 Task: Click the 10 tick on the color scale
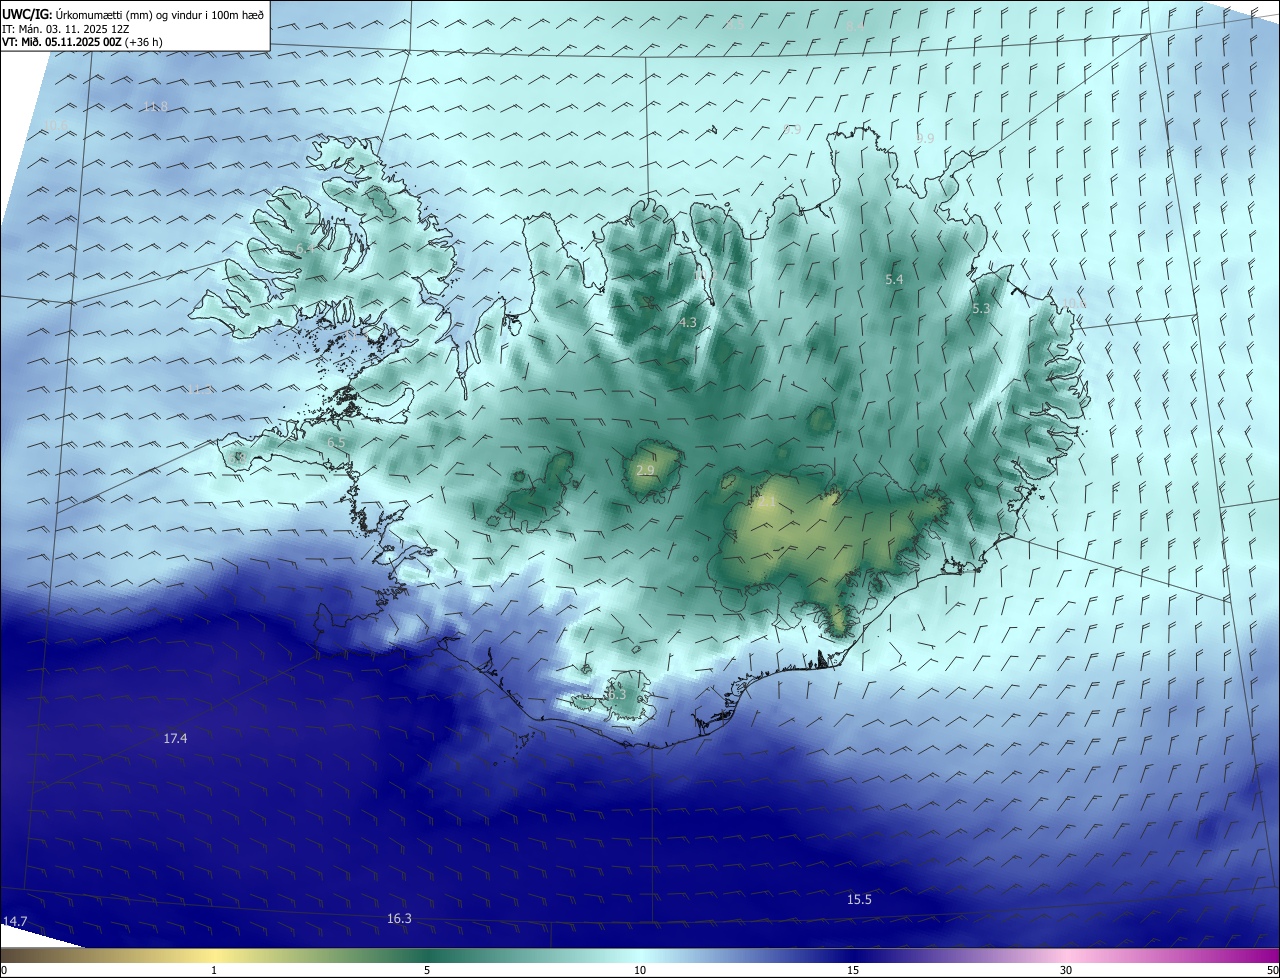coord(640,970)
